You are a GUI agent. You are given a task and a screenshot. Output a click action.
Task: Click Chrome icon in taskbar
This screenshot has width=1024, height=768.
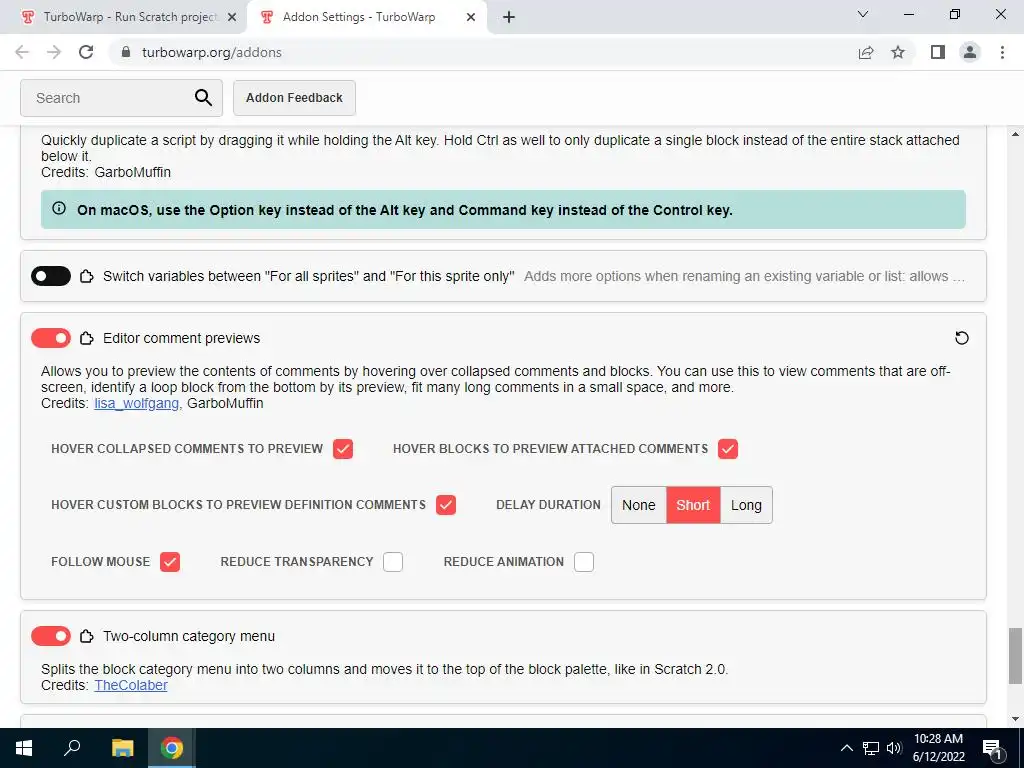click(x=172, y=748)
